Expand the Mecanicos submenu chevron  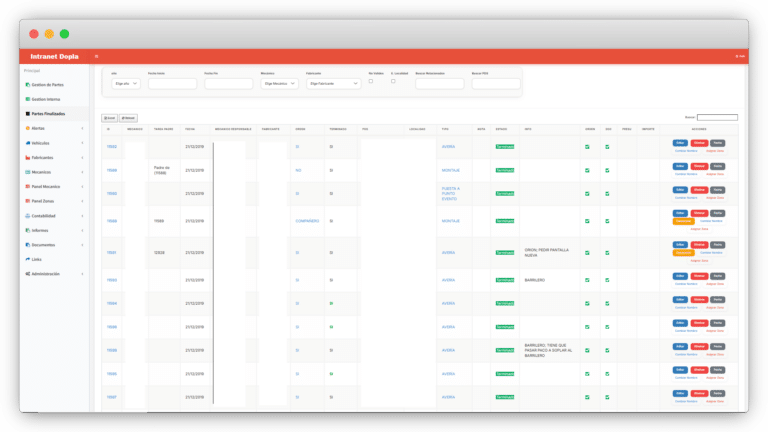click(x=82, y=172)
